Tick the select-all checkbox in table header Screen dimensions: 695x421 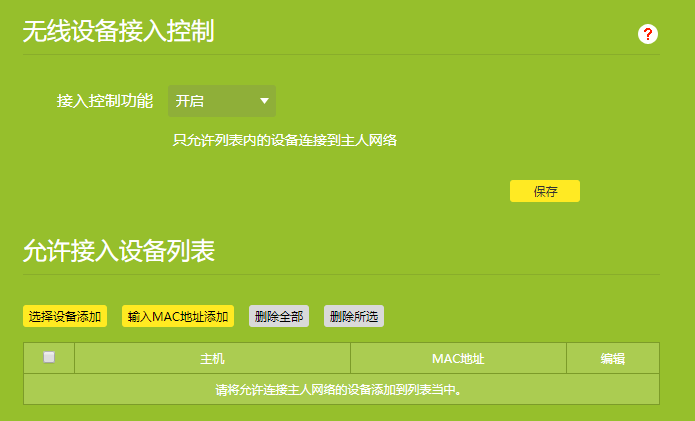49,357
